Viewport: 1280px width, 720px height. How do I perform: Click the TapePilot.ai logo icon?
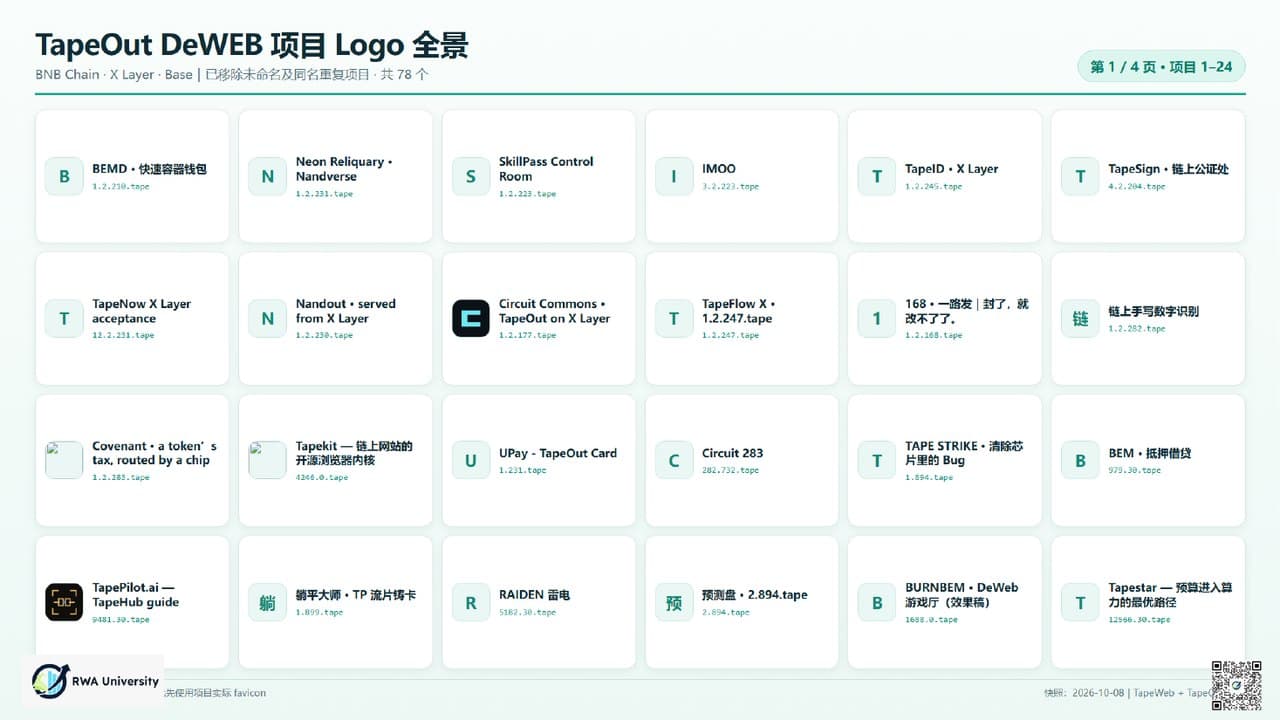click(64, 602)
